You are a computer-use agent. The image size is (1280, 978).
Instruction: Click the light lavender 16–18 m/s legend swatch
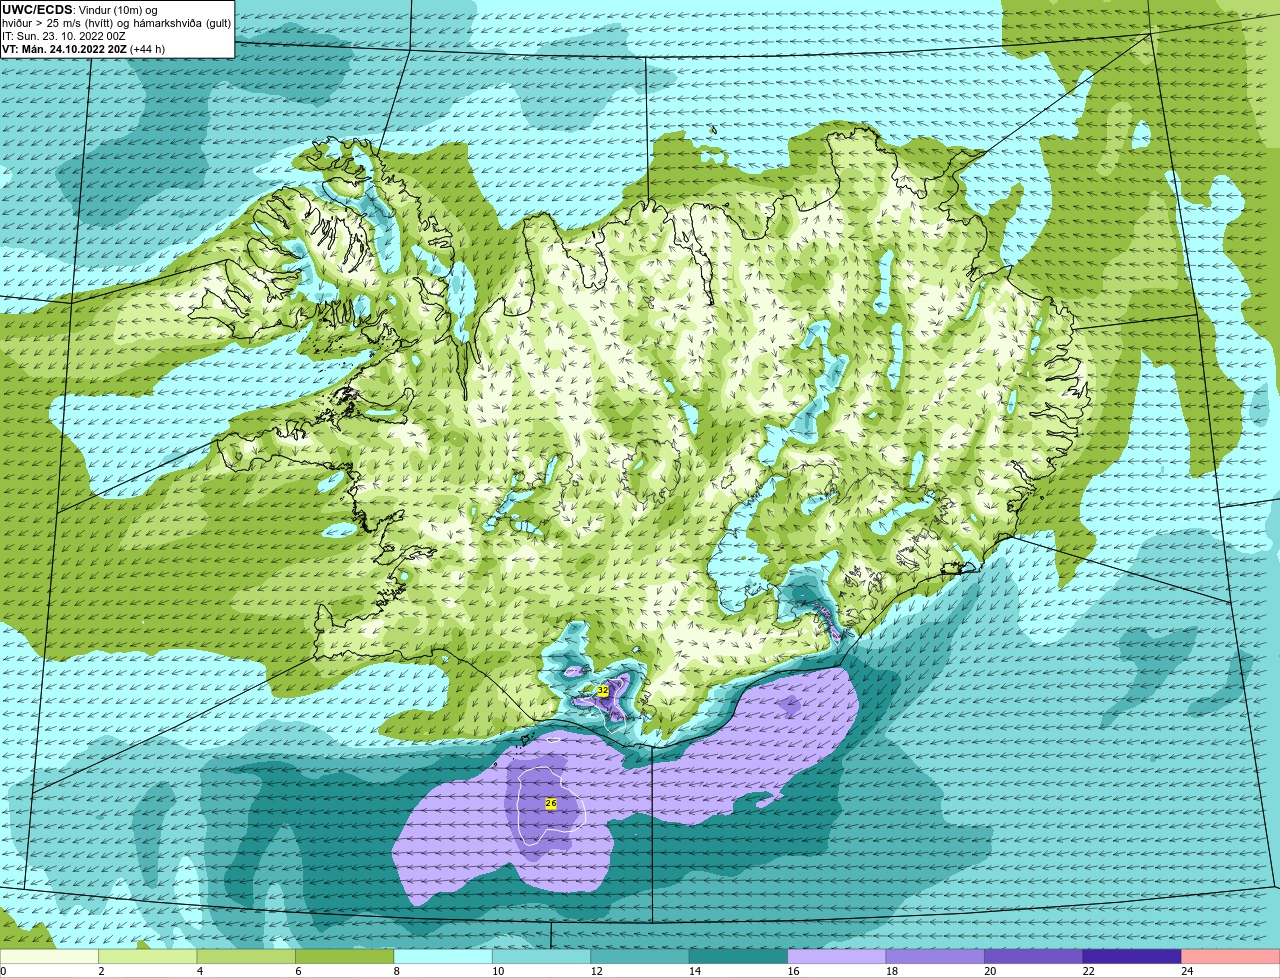(837, 956)
